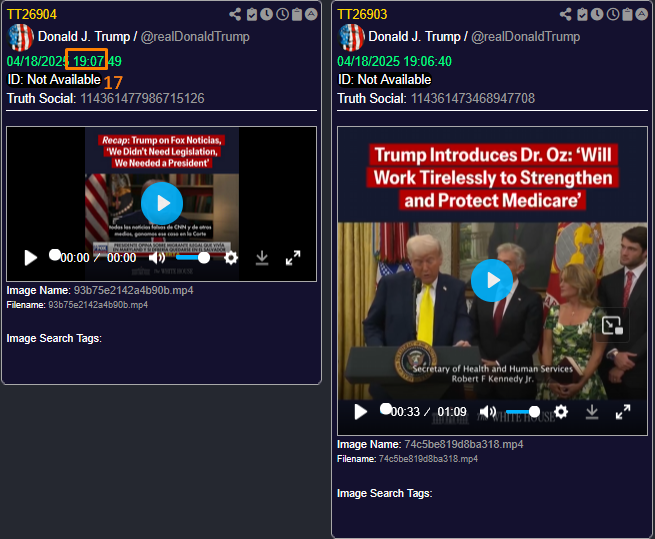Screen dimensions: 655x539
Task: Enter fullscreen on TT26904 video
Action: point(293,258)
